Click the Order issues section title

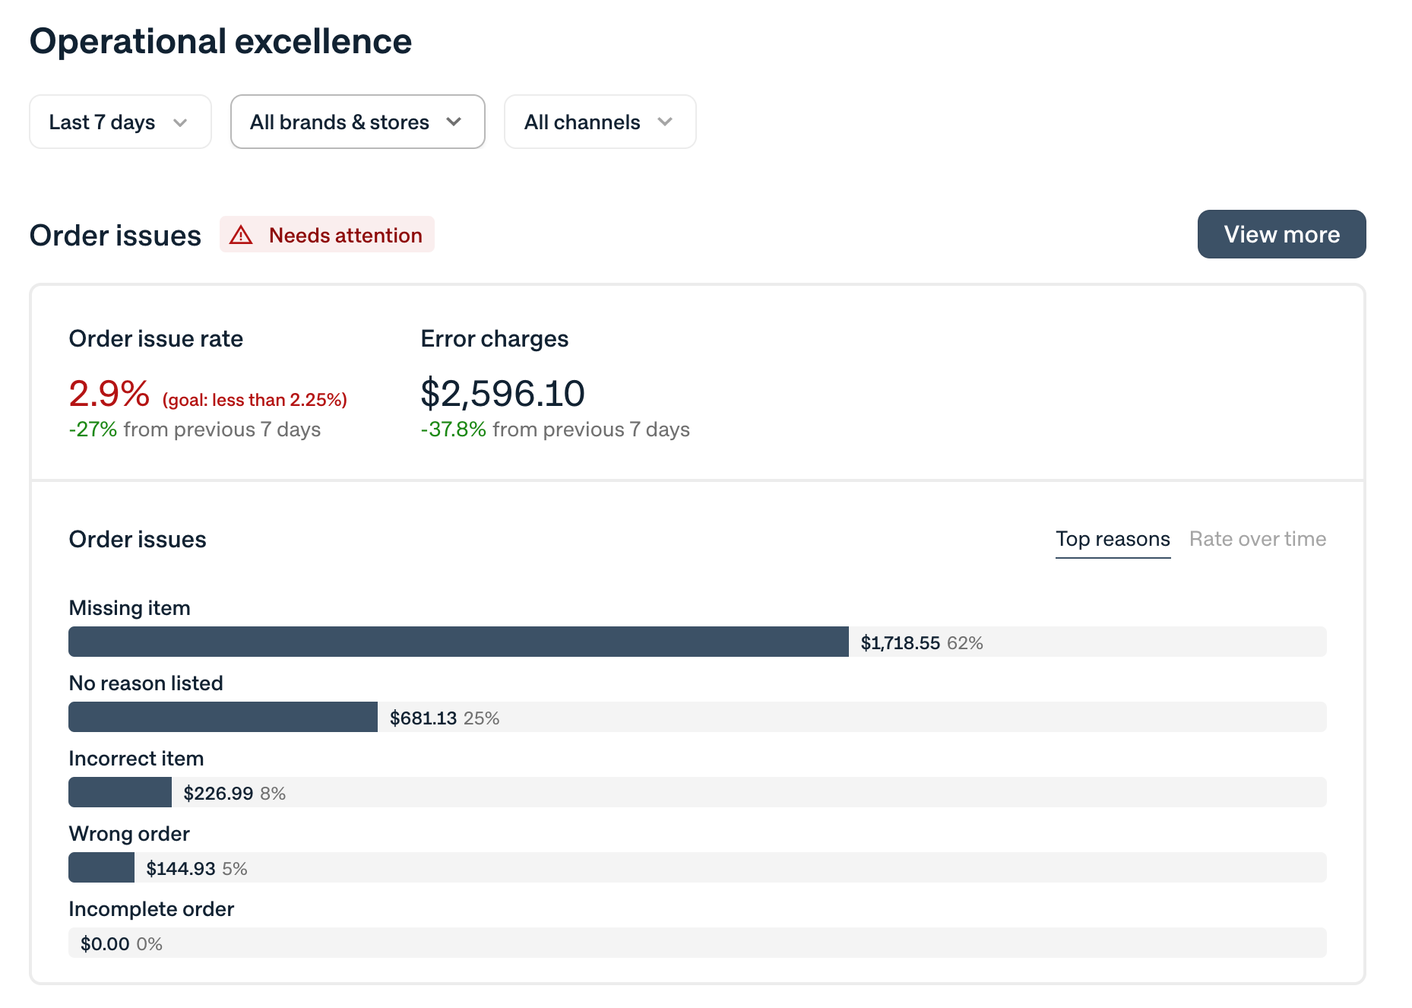[115, 235]
